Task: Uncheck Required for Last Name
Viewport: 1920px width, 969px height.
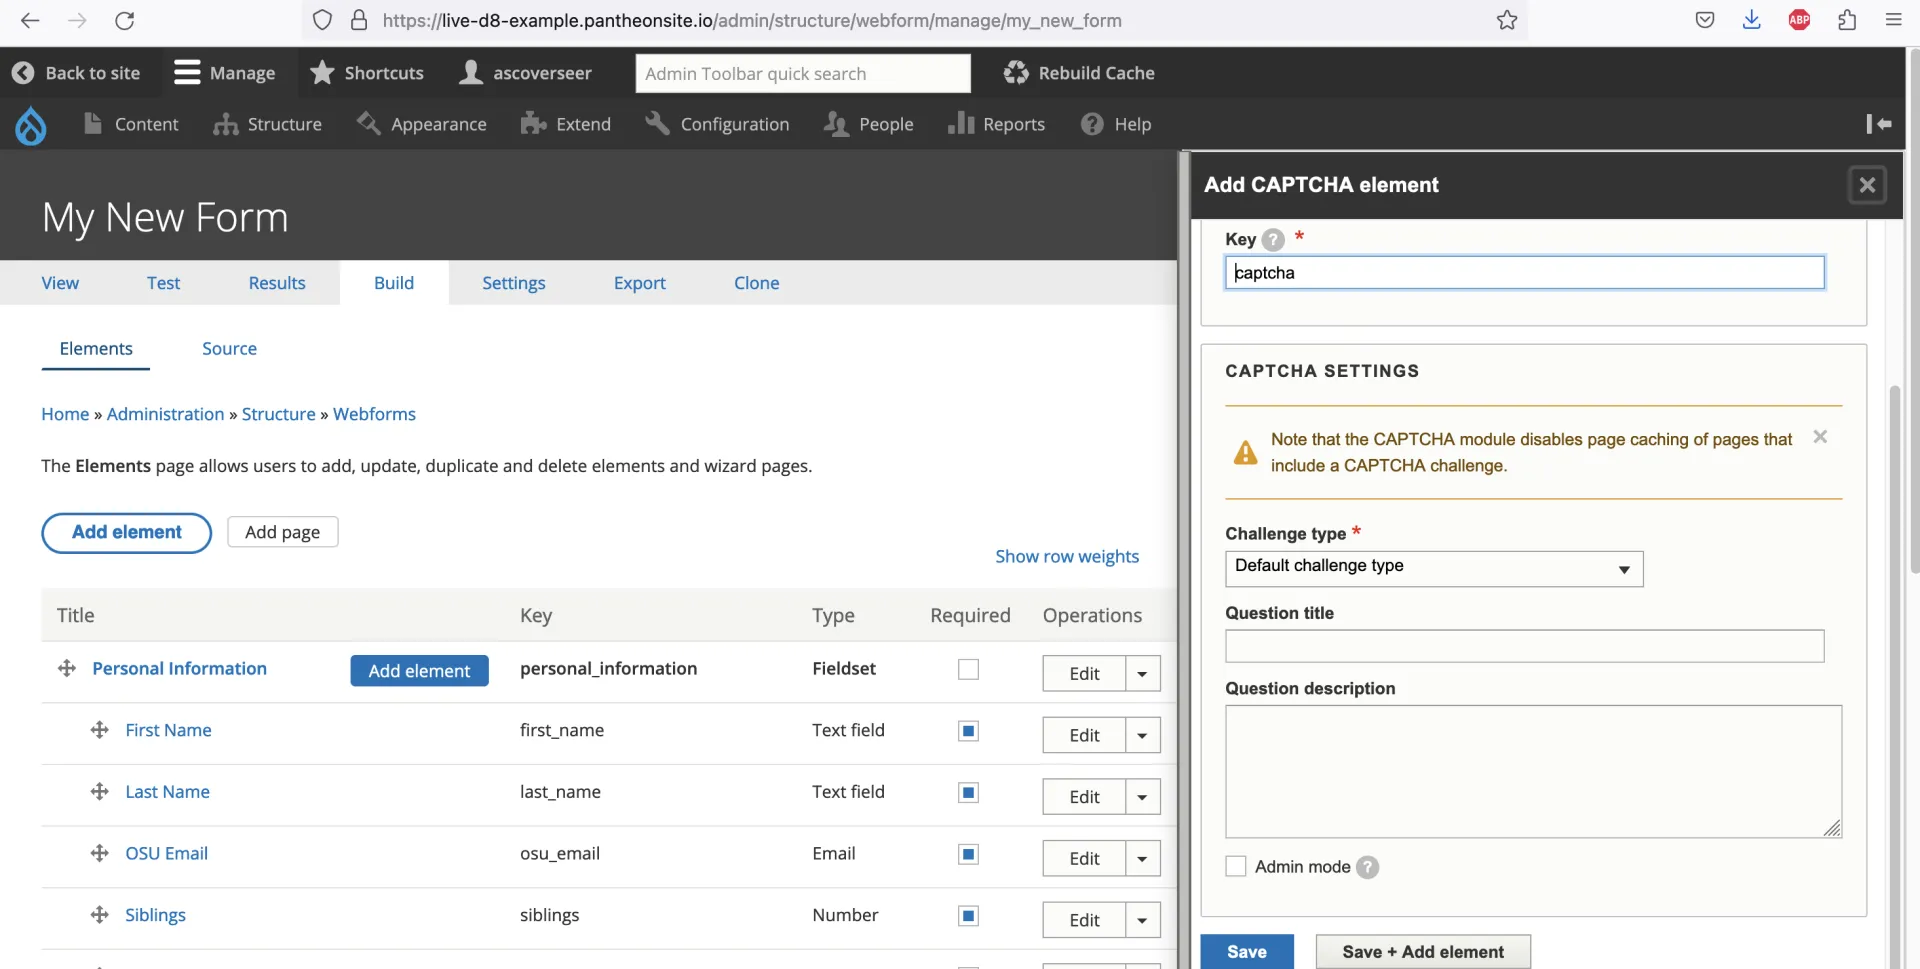Action: (968, 793)
